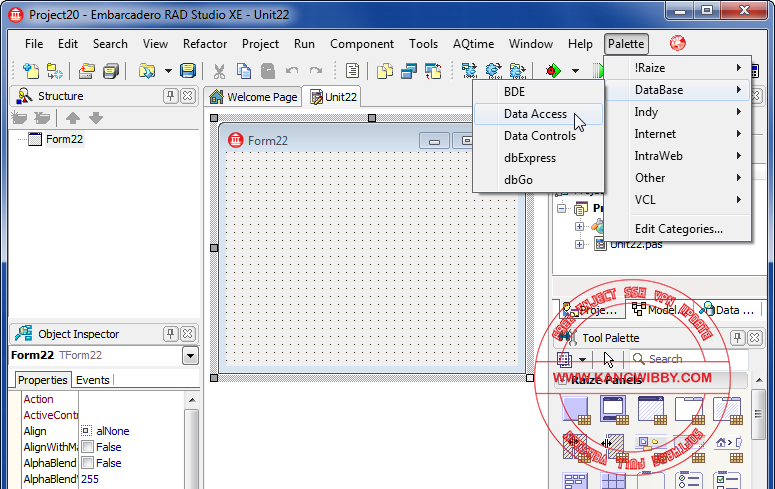Toggle the AlphaBlend False checkbox

coord(87,463)
